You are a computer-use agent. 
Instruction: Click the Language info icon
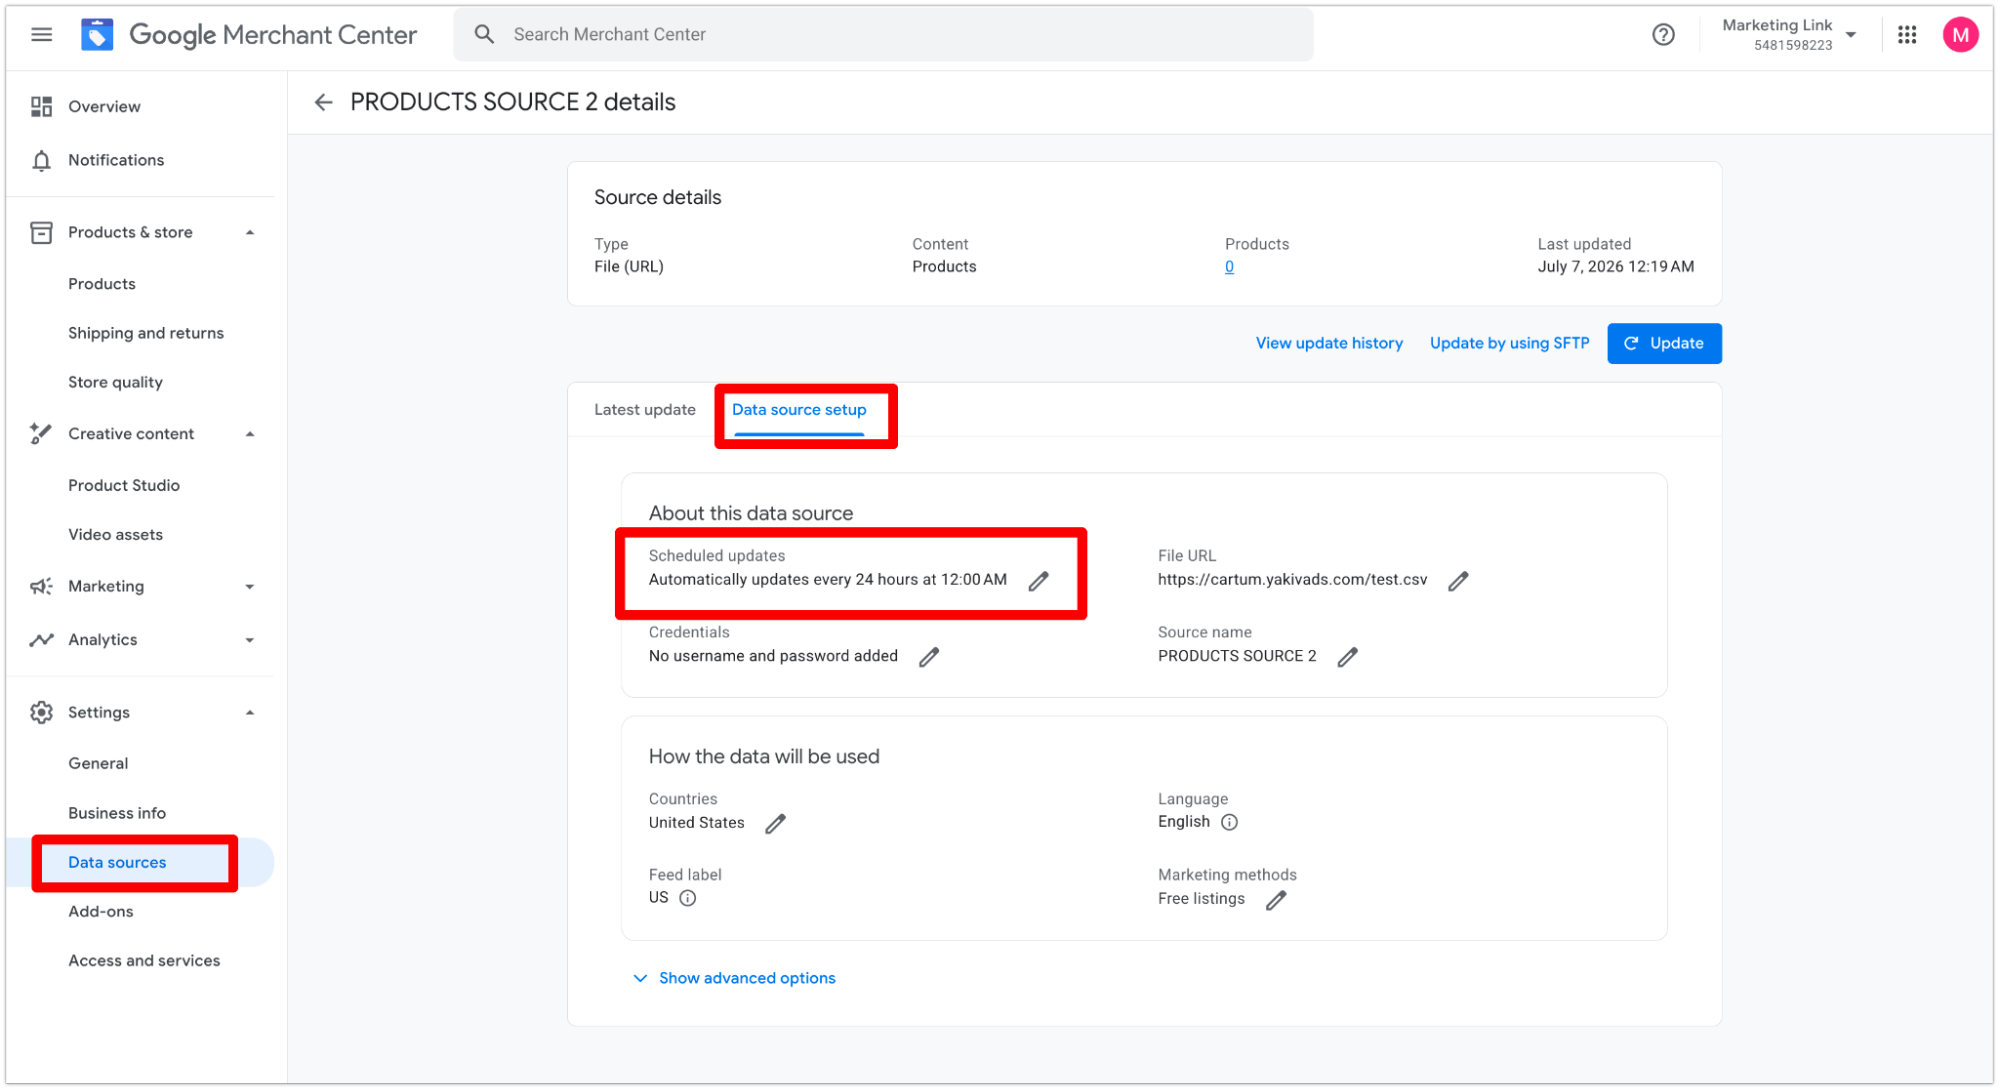coord(1230,822)
